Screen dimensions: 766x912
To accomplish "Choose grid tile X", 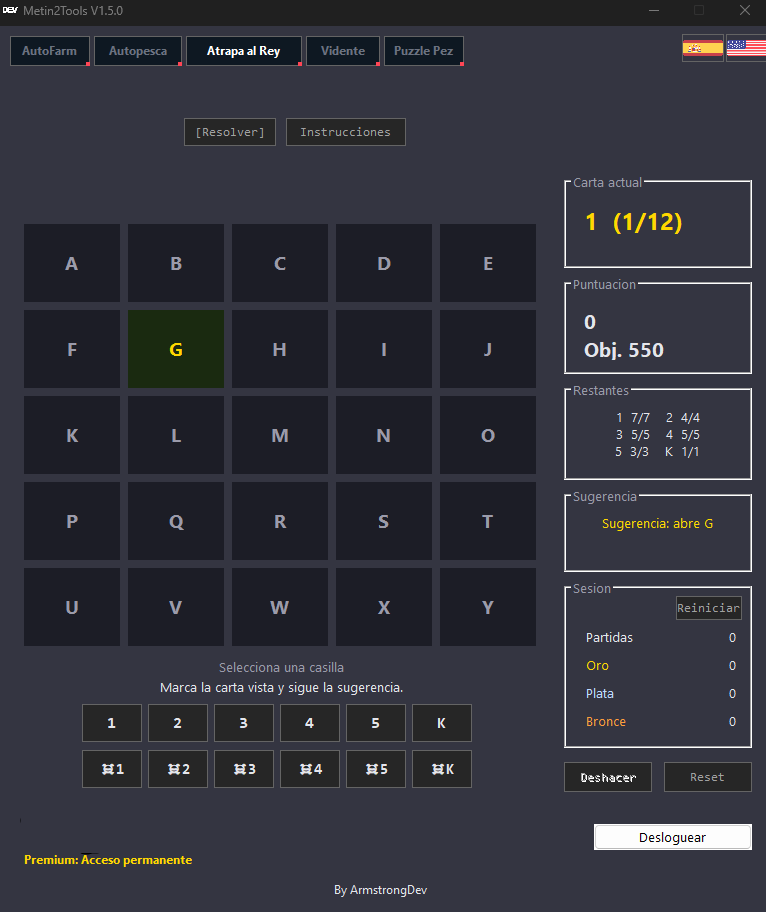I will (384, 607).
